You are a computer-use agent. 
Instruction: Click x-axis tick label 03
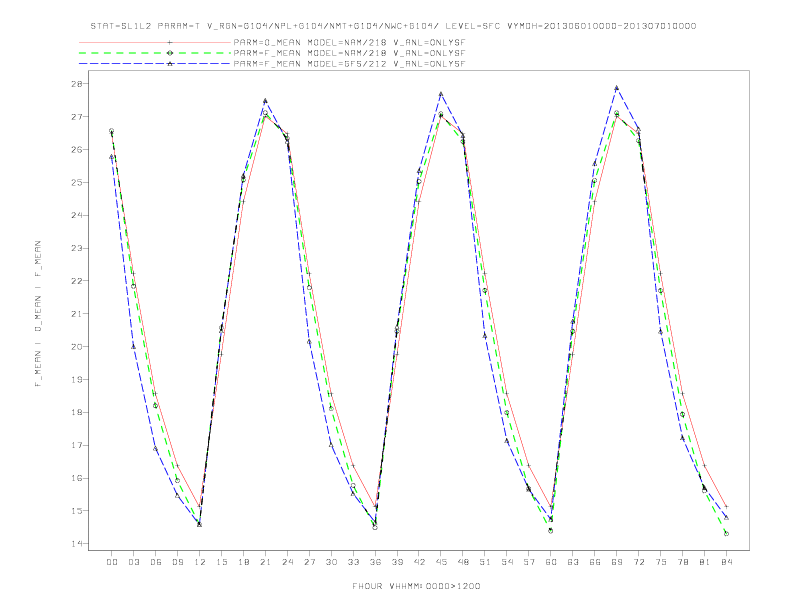tap(134, 562)
